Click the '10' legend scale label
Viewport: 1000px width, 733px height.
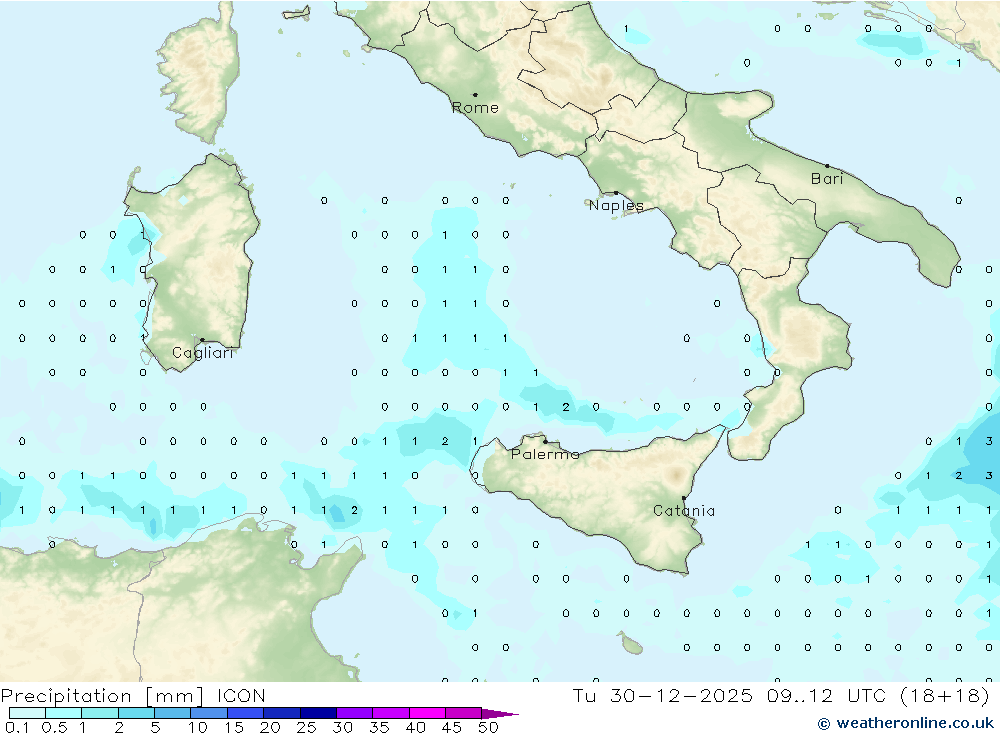198,727
